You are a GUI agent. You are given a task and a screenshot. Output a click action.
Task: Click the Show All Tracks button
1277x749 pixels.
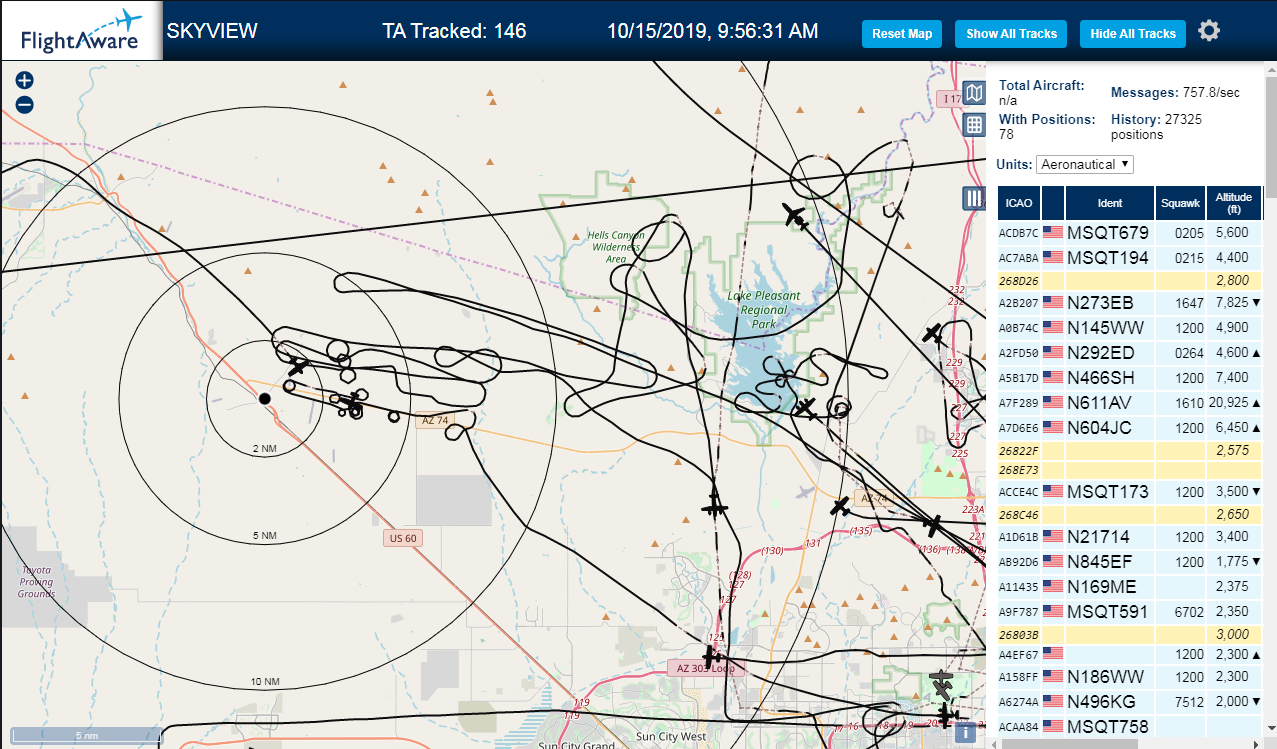coord(1011,34)
